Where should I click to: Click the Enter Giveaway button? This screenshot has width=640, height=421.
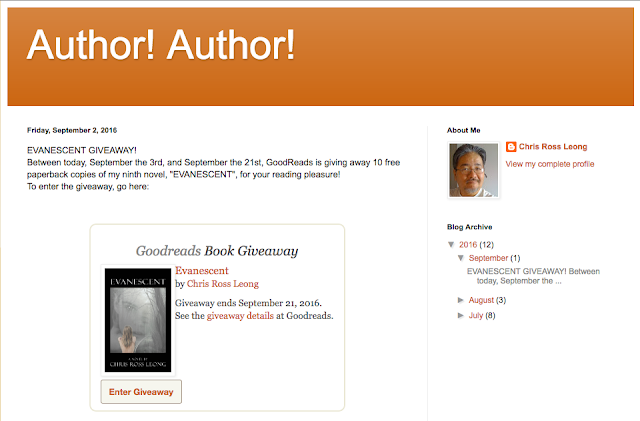tap(141, 392)
